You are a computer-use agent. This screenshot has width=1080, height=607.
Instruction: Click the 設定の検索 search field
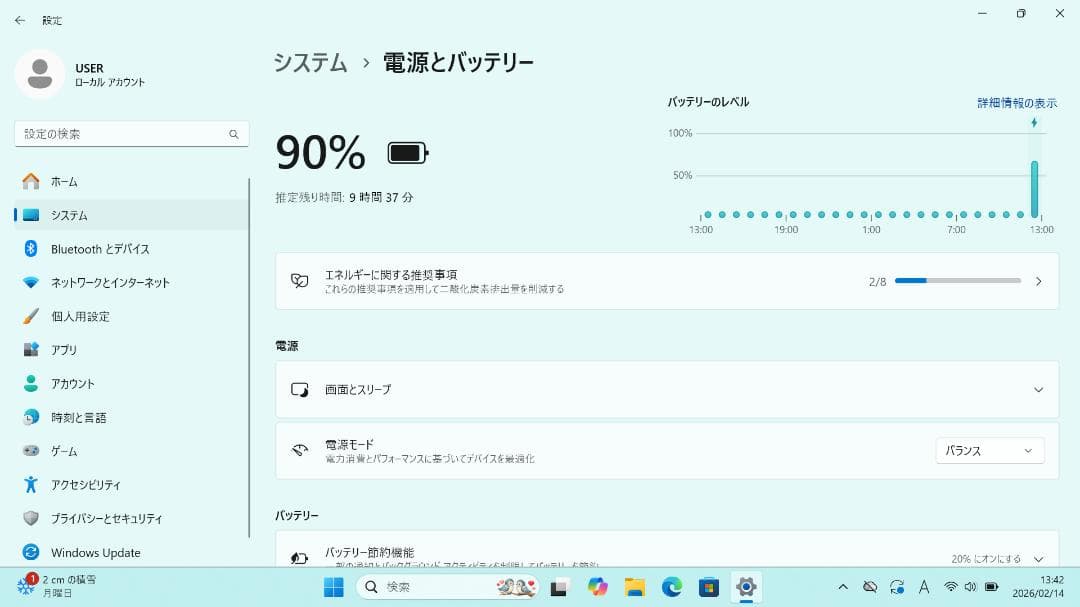[130, 133]
